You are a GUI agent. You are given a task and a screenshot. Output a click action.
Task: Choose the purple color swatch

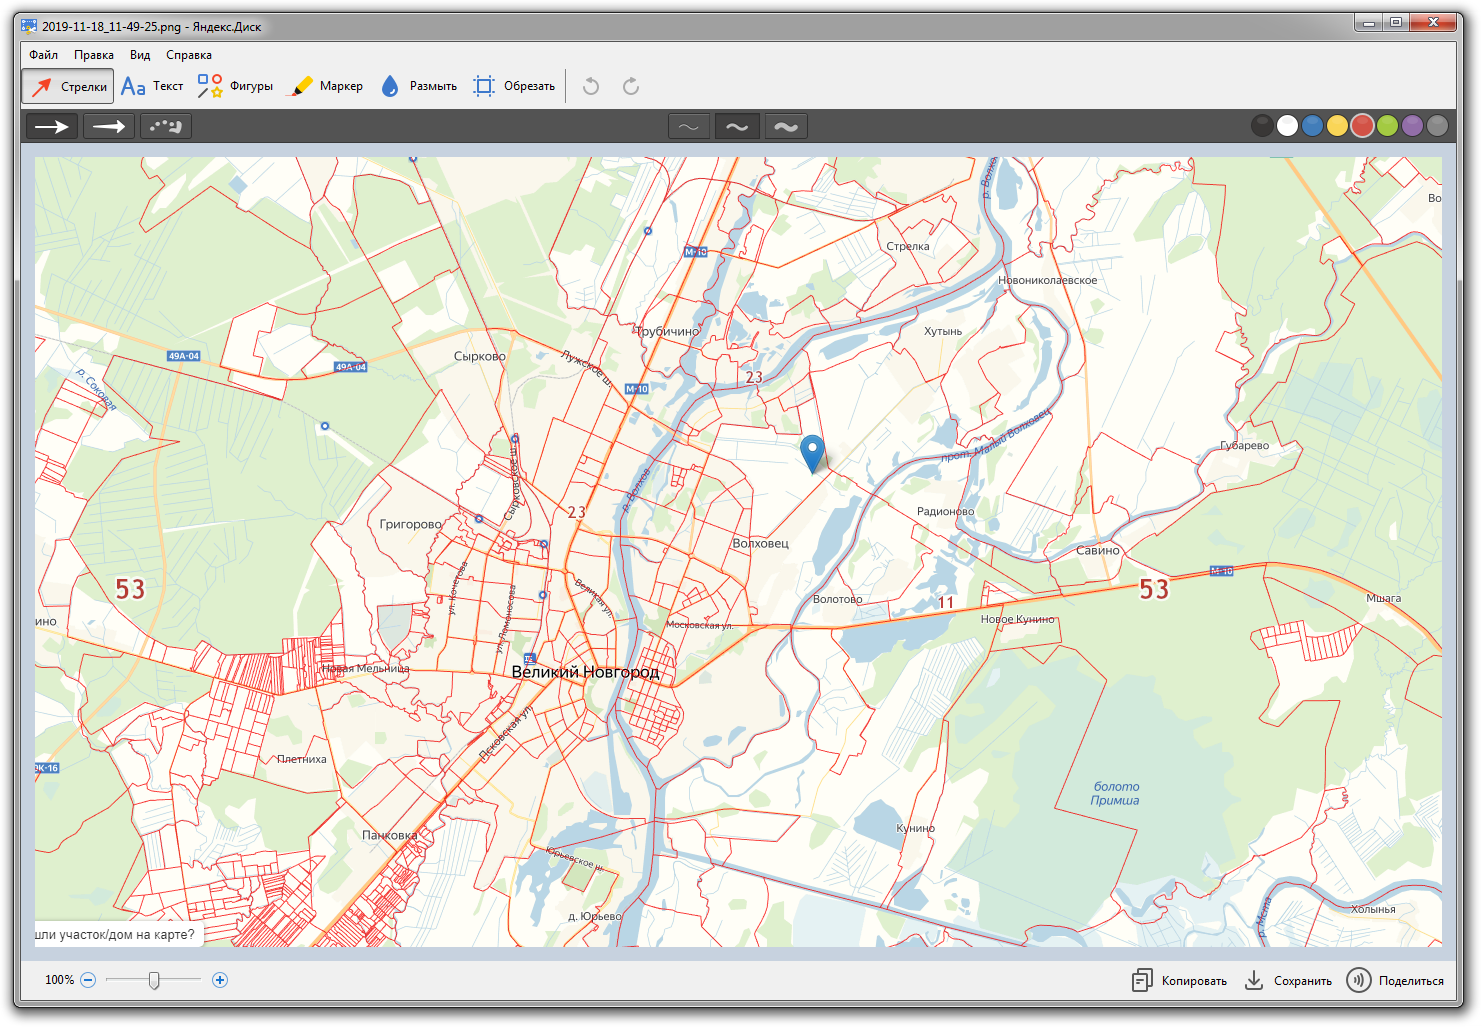(x=1413, y=125)
